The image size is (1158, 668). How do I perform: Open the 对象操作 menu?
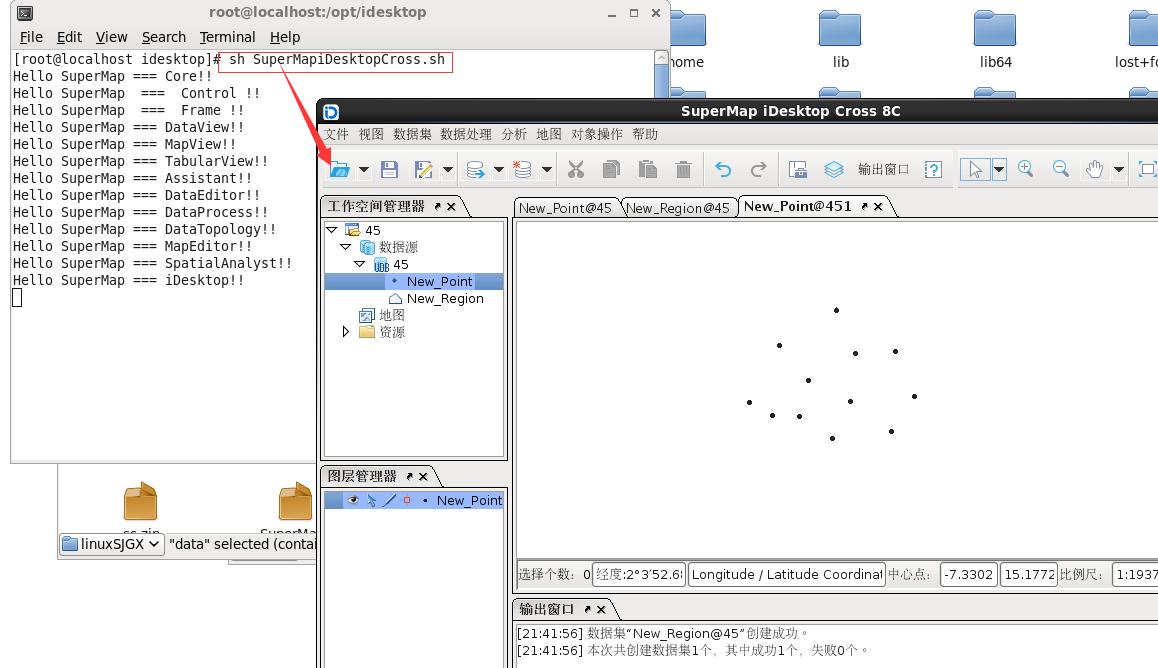597,134
